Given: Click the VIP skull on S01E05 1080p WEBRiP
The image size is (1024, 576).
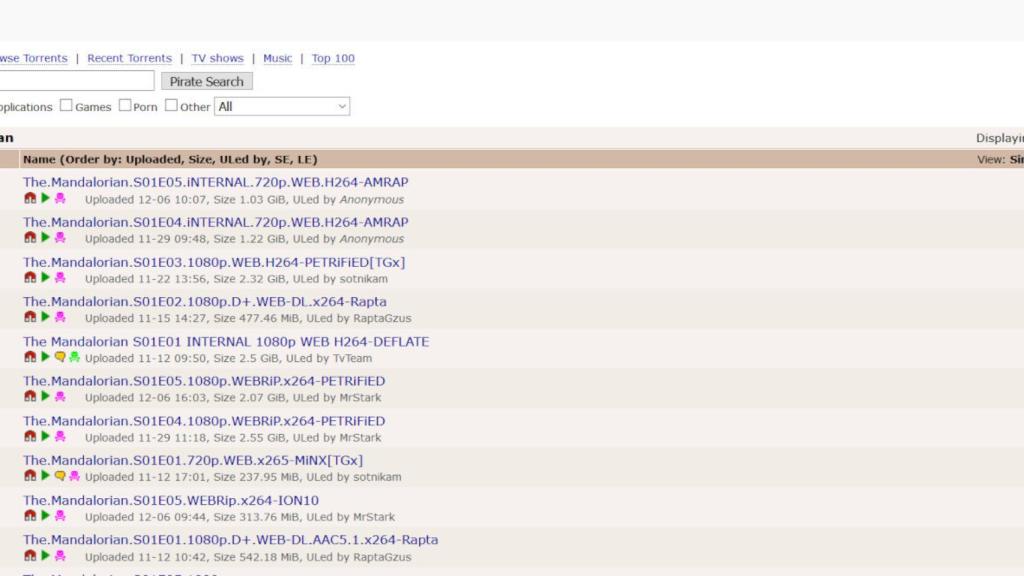Looking at the screenshot, I should click(59, 397).
